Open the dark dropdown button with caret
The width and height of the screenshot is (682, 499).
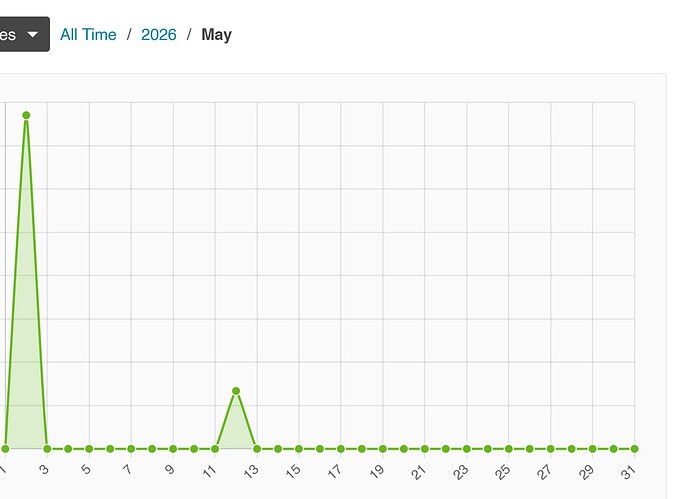click(24, 34)
